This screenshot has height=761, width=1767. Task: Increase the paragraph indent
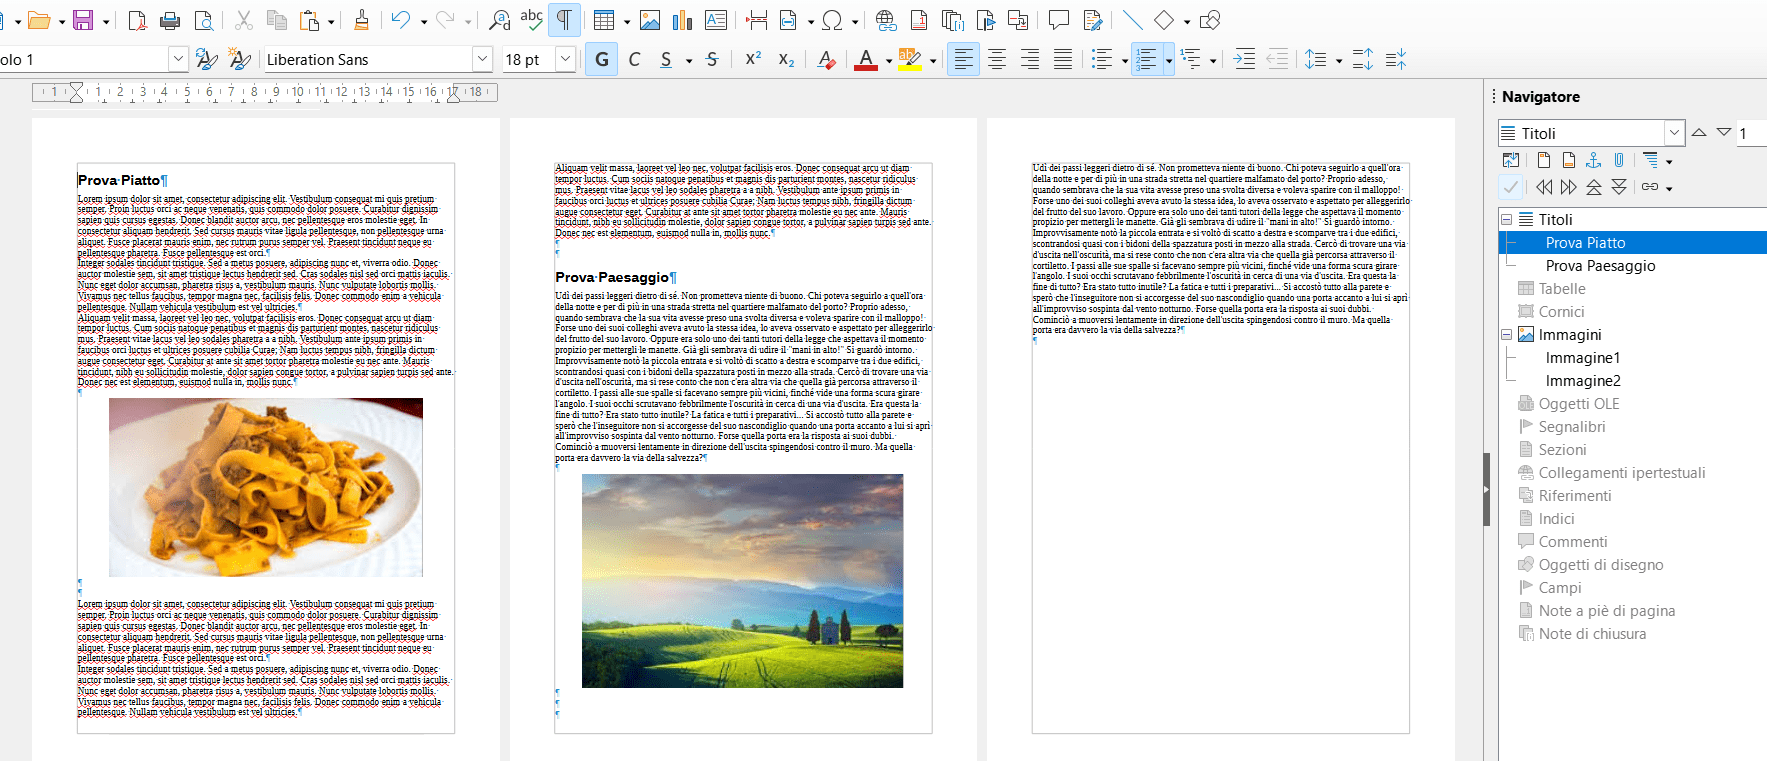tap(1244, 60)
